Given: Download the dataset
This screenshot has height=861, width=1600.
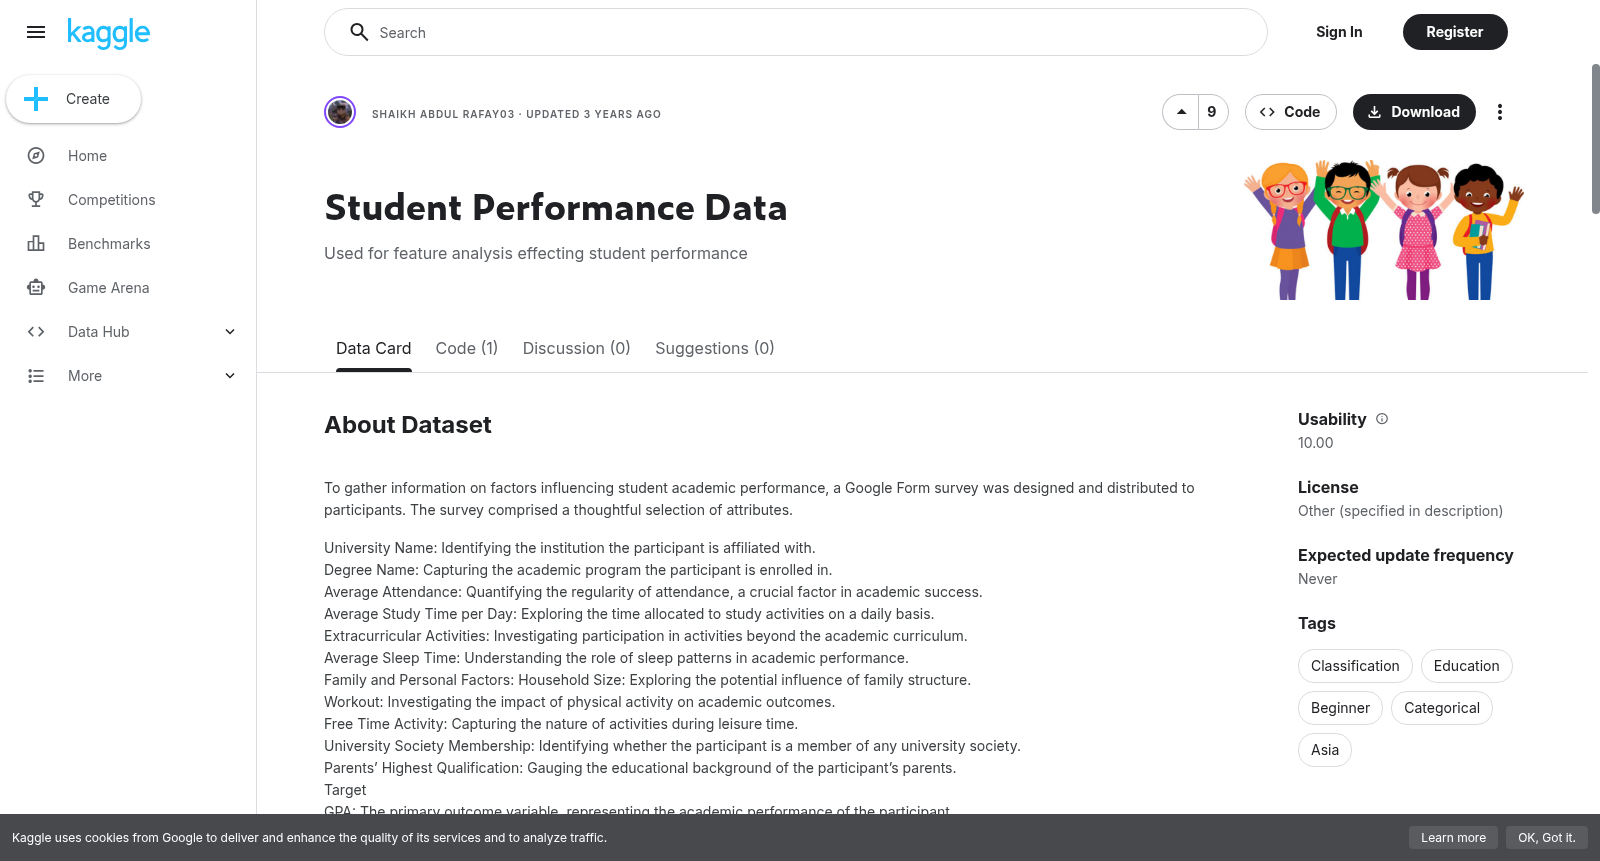Looking at the screenshot, I should pos(1414,112).
